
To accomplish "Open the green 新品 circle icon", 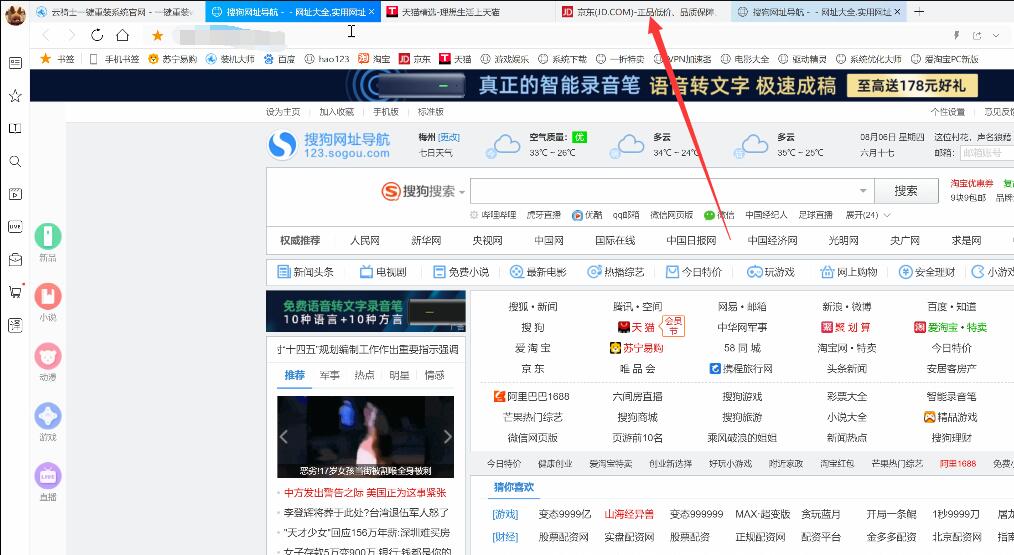I will 48,236.
